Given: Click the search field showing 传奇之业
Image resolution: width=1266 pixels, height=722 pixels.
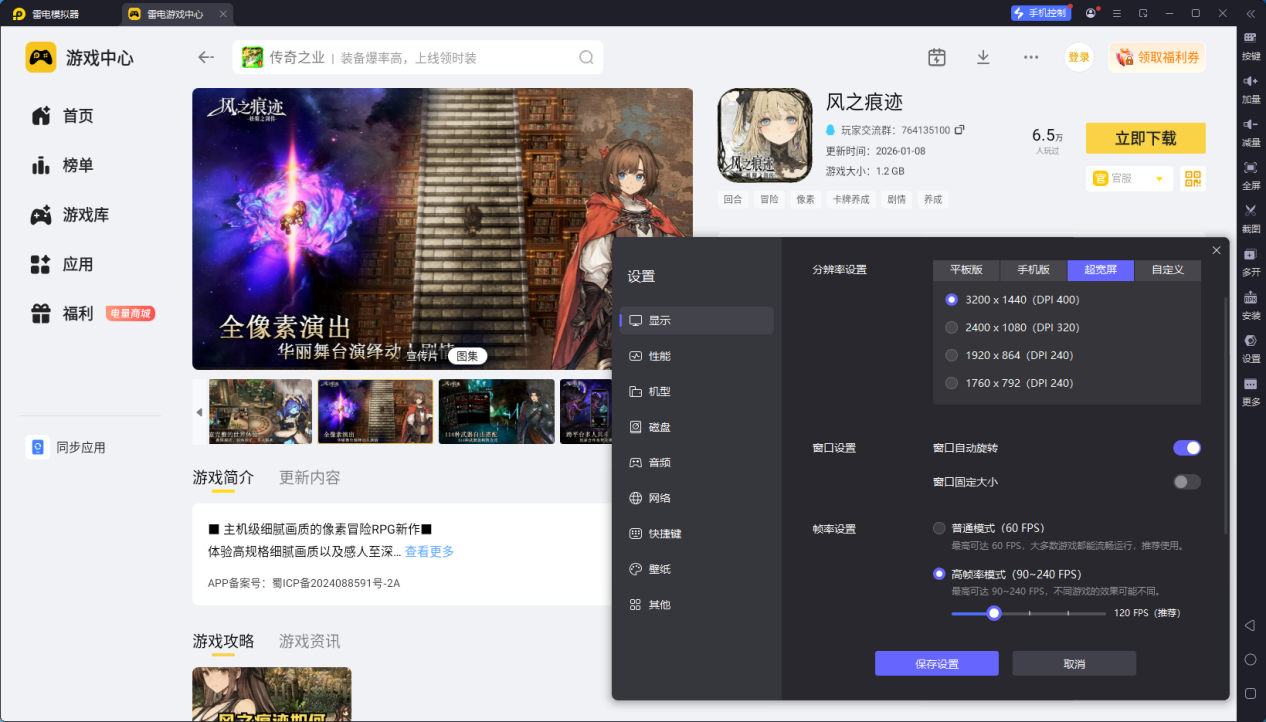Looking at the screenshot, I should 418,57.
